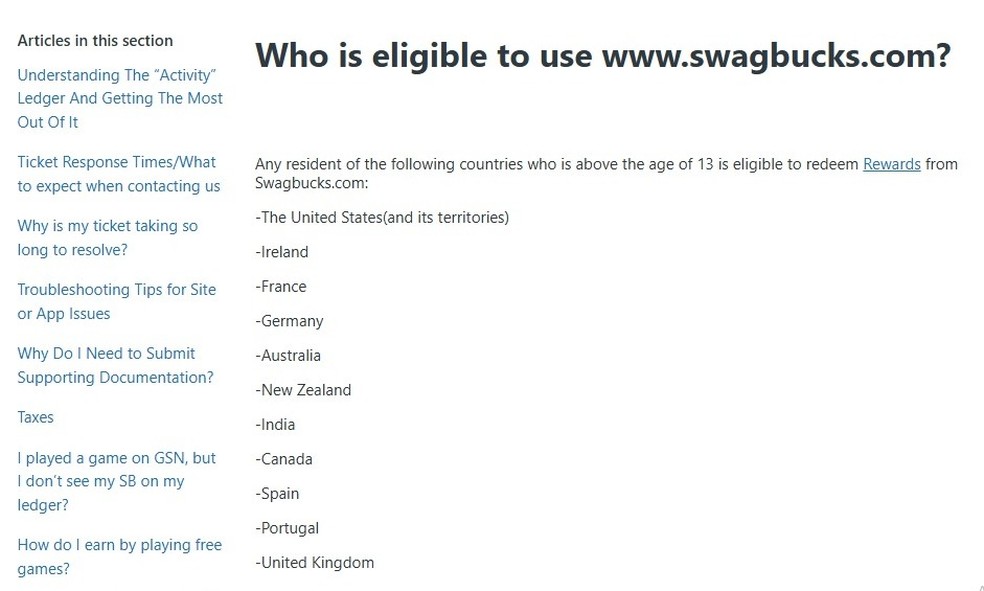
Task: Click the "Articles in this section" heading
Action: pos(95,41)
